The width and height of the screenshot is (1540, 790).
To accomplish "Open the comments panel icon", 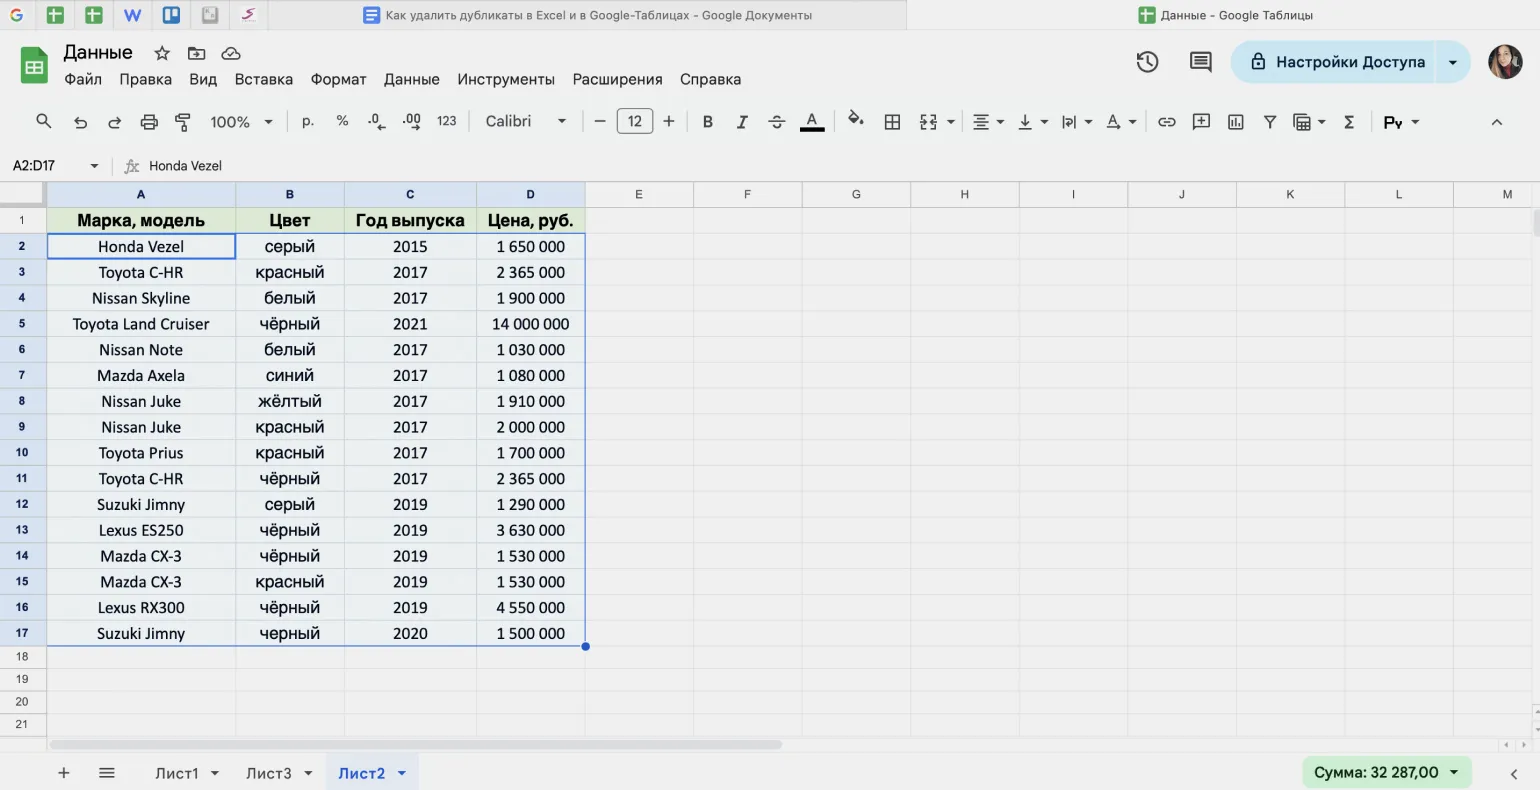I will pyautogui.click(x=1200, y=62).
